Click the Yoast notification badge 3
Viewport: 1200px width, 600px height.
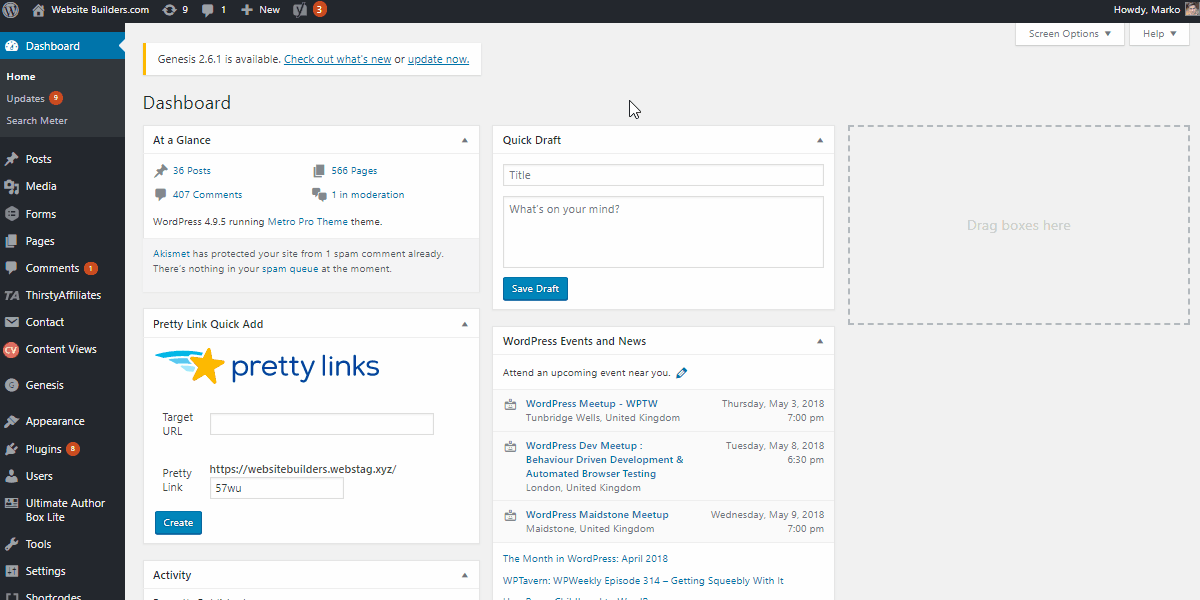(319, 9)
